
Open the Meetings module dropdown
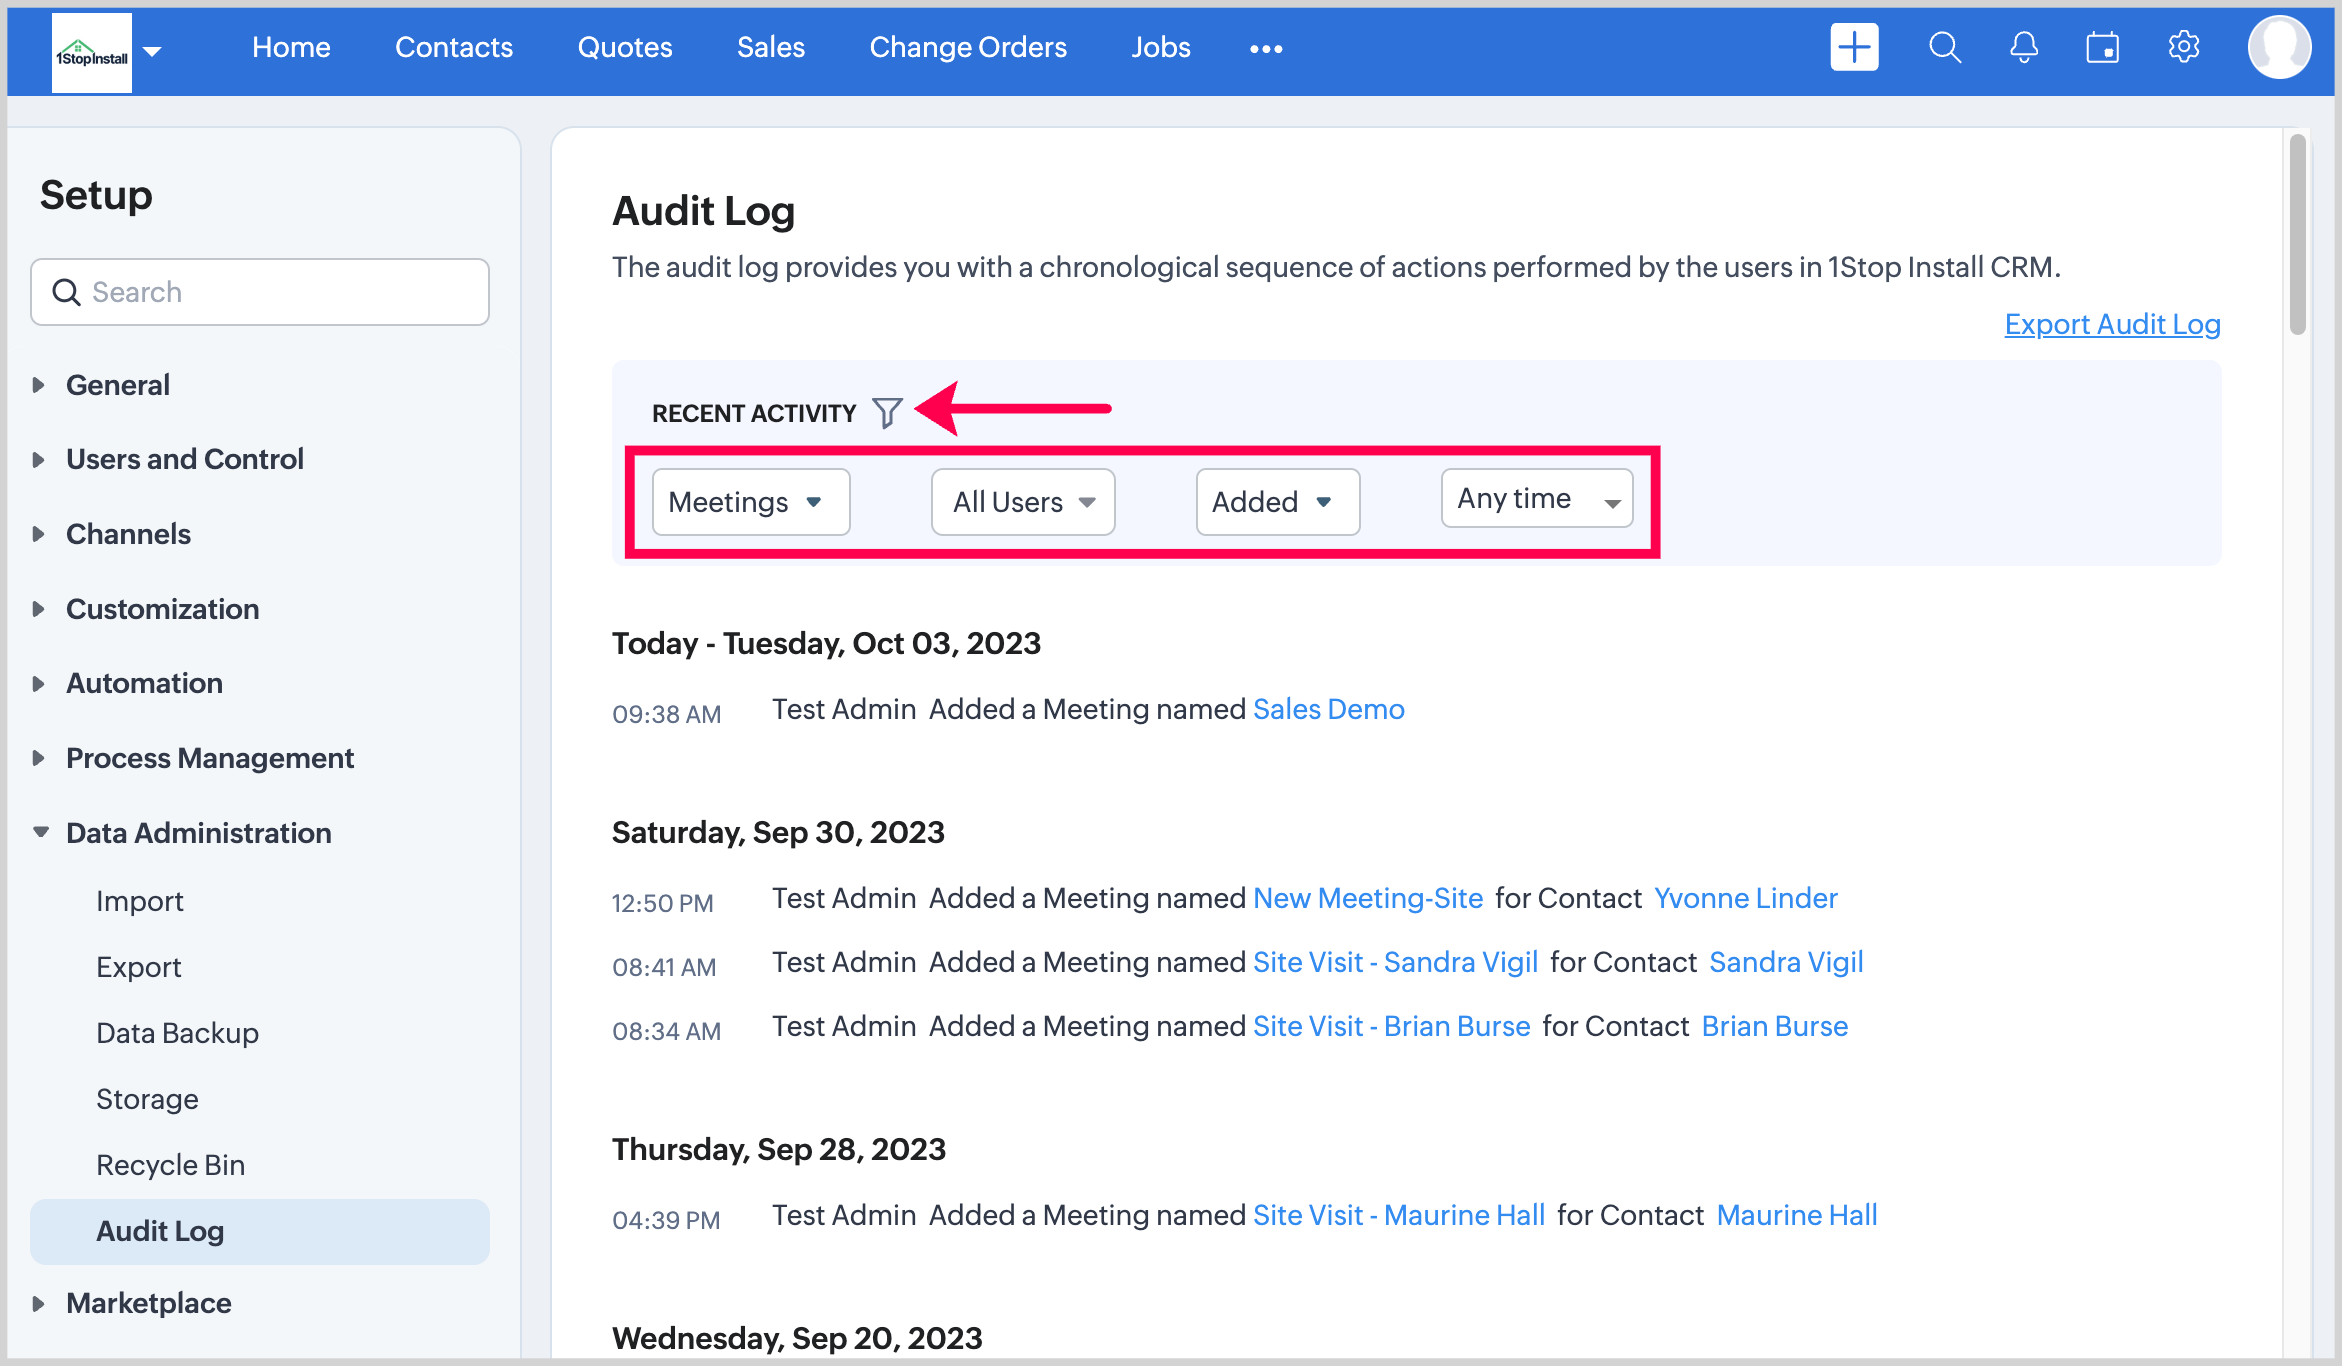point(750,502)
